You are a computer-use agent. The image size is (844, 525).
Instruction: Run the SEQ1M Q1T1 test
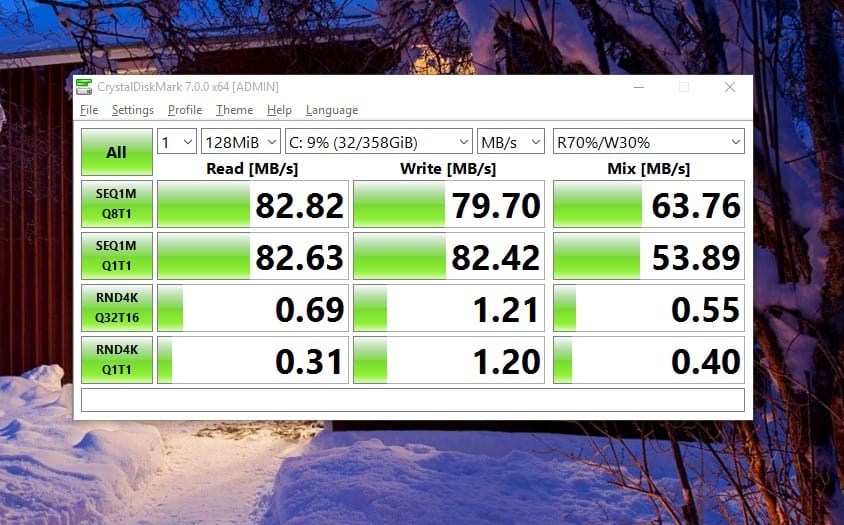[117, 256]
